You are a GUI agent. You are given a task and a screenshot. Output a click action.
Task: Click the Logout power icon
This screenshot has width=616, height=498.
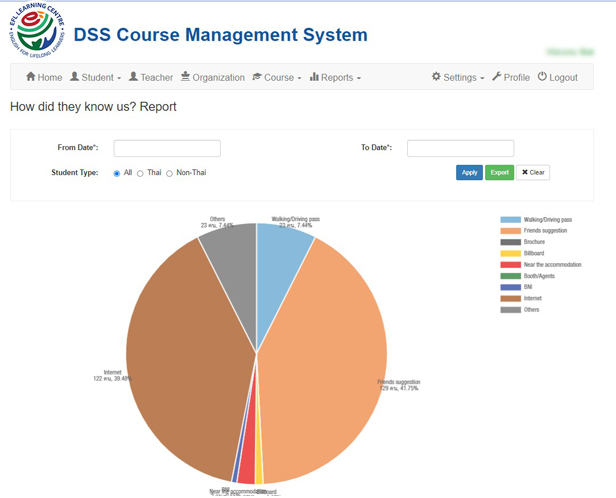tap(542, 77)
